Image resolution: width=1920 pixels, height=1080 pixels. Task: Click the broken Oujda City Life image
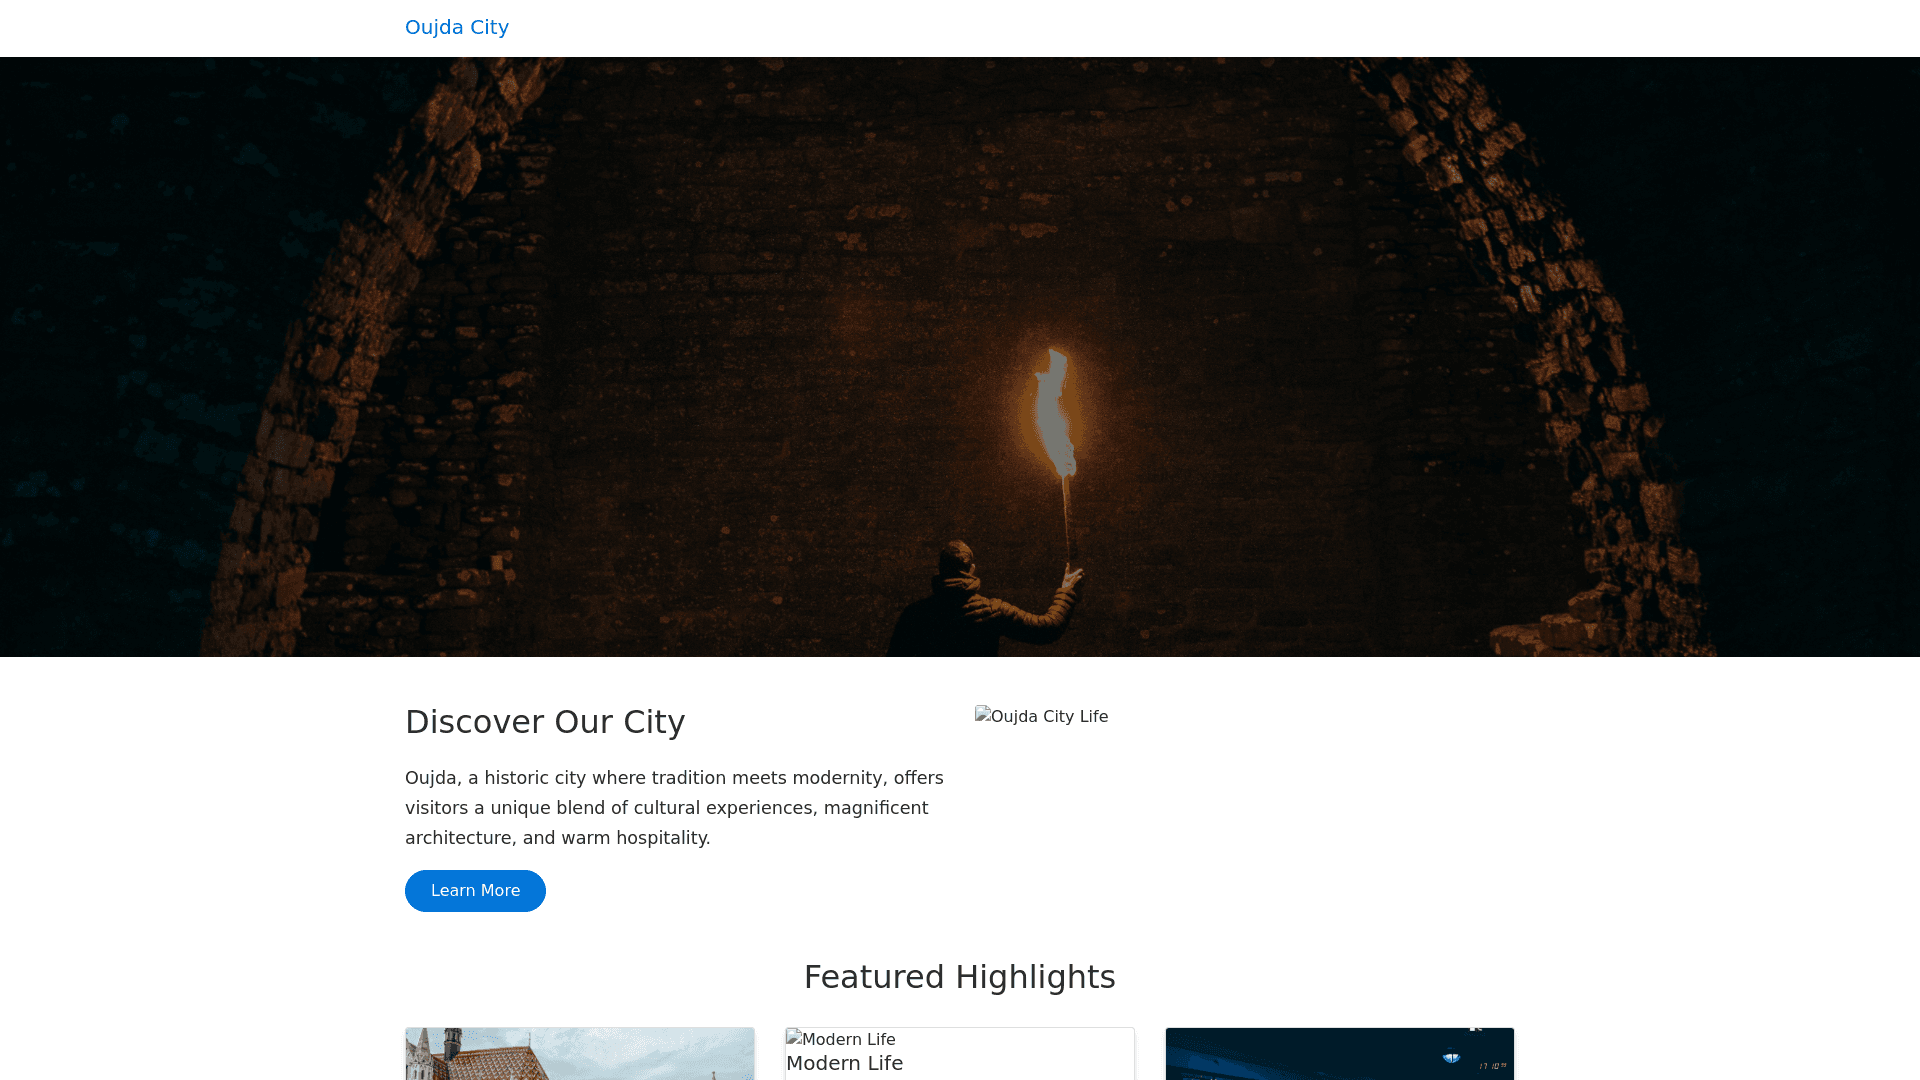[1041, 716]
